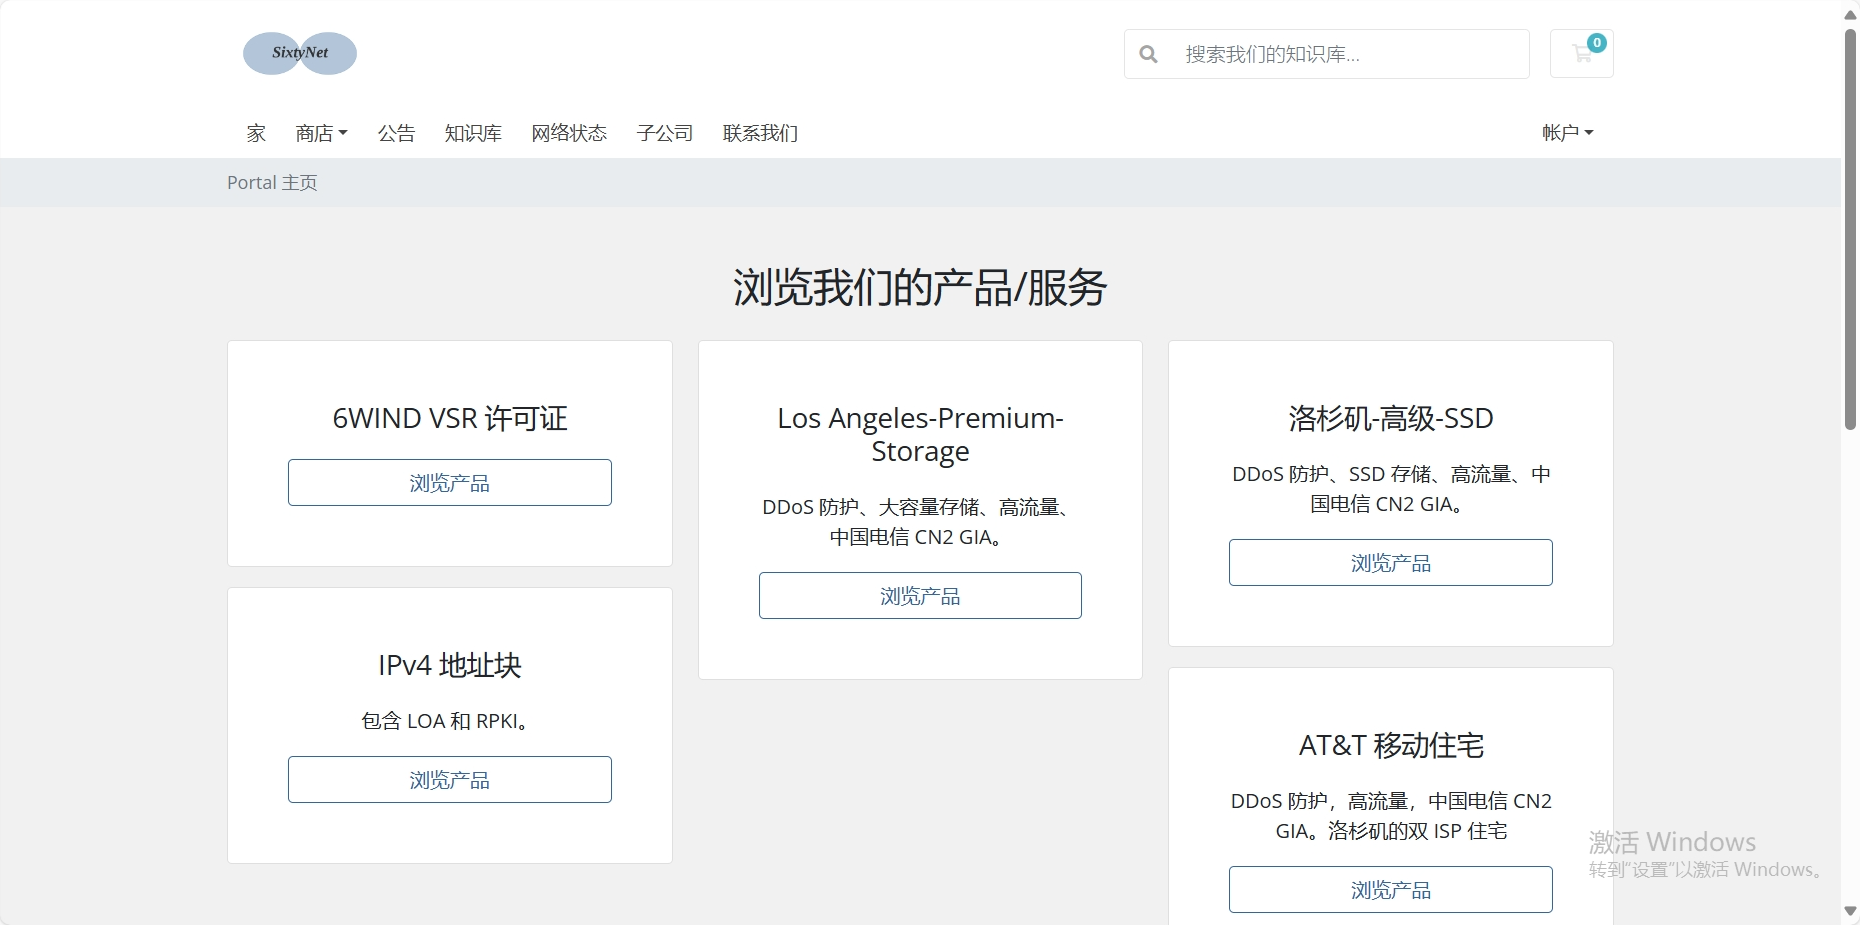Open the 联系我们 contact page
1860x925 pixels.
[760, 133]
